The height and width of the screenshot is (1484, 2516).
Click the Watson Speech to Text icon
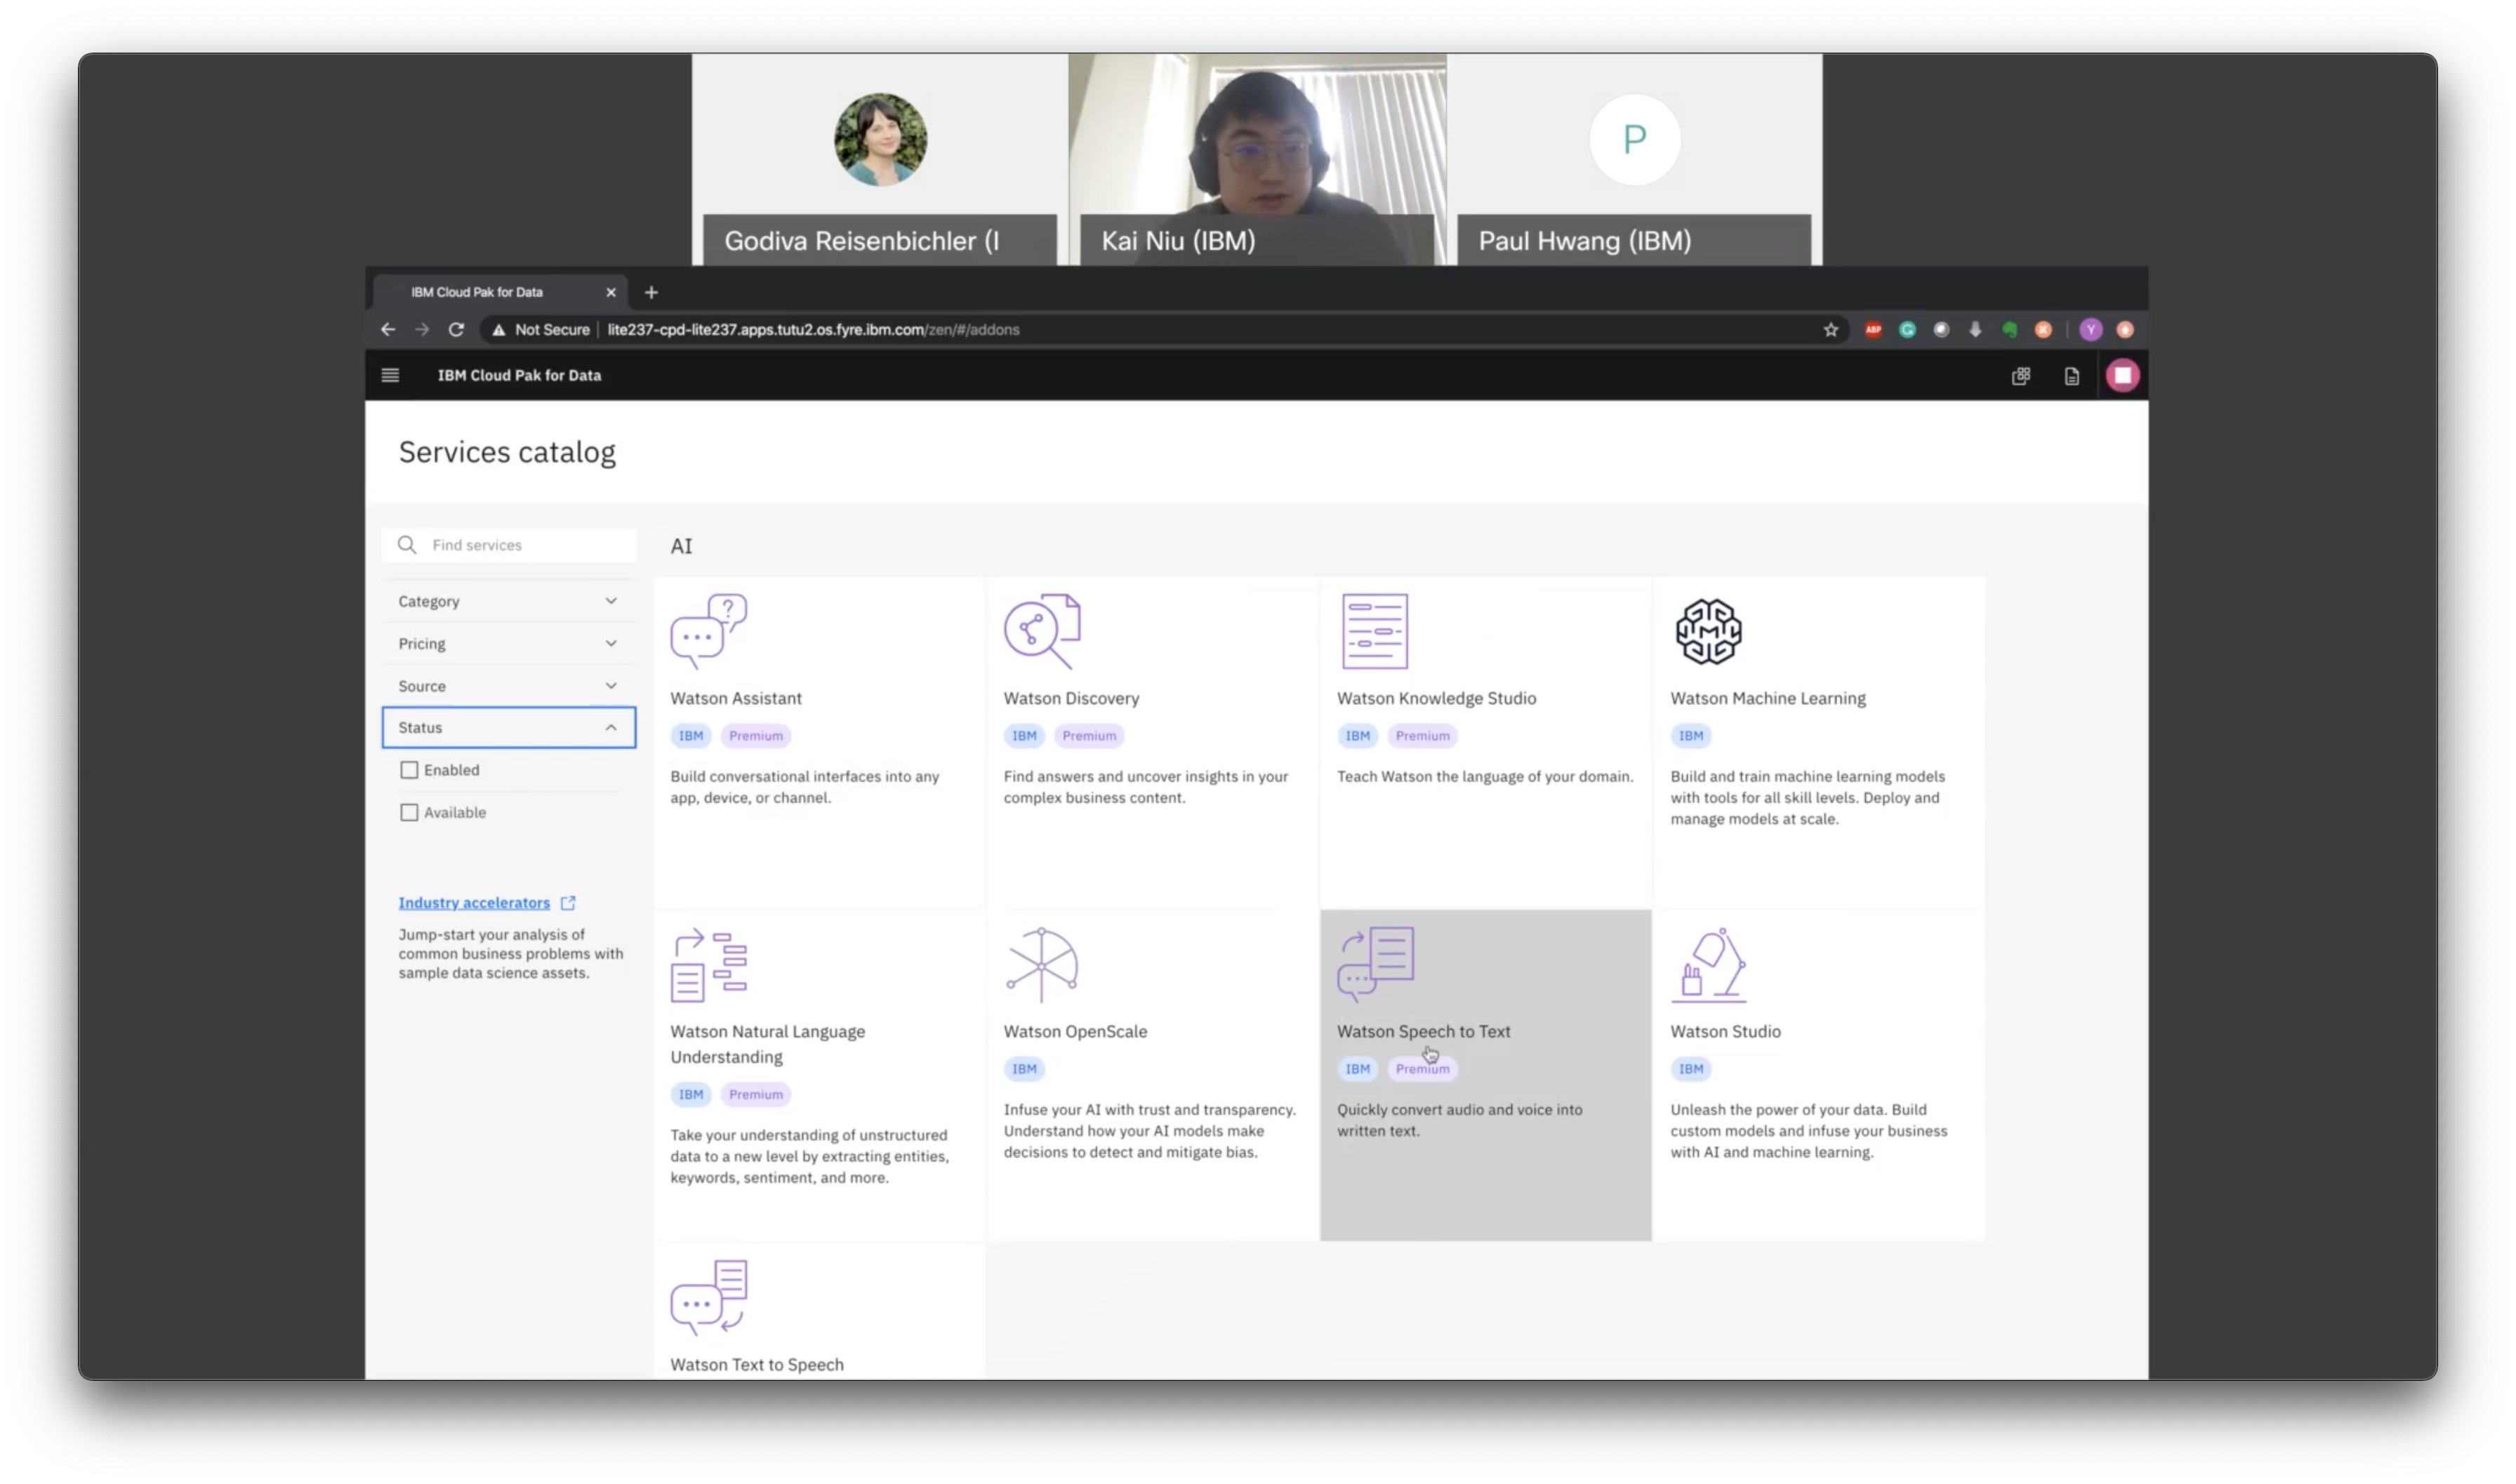coord(1375,965)
